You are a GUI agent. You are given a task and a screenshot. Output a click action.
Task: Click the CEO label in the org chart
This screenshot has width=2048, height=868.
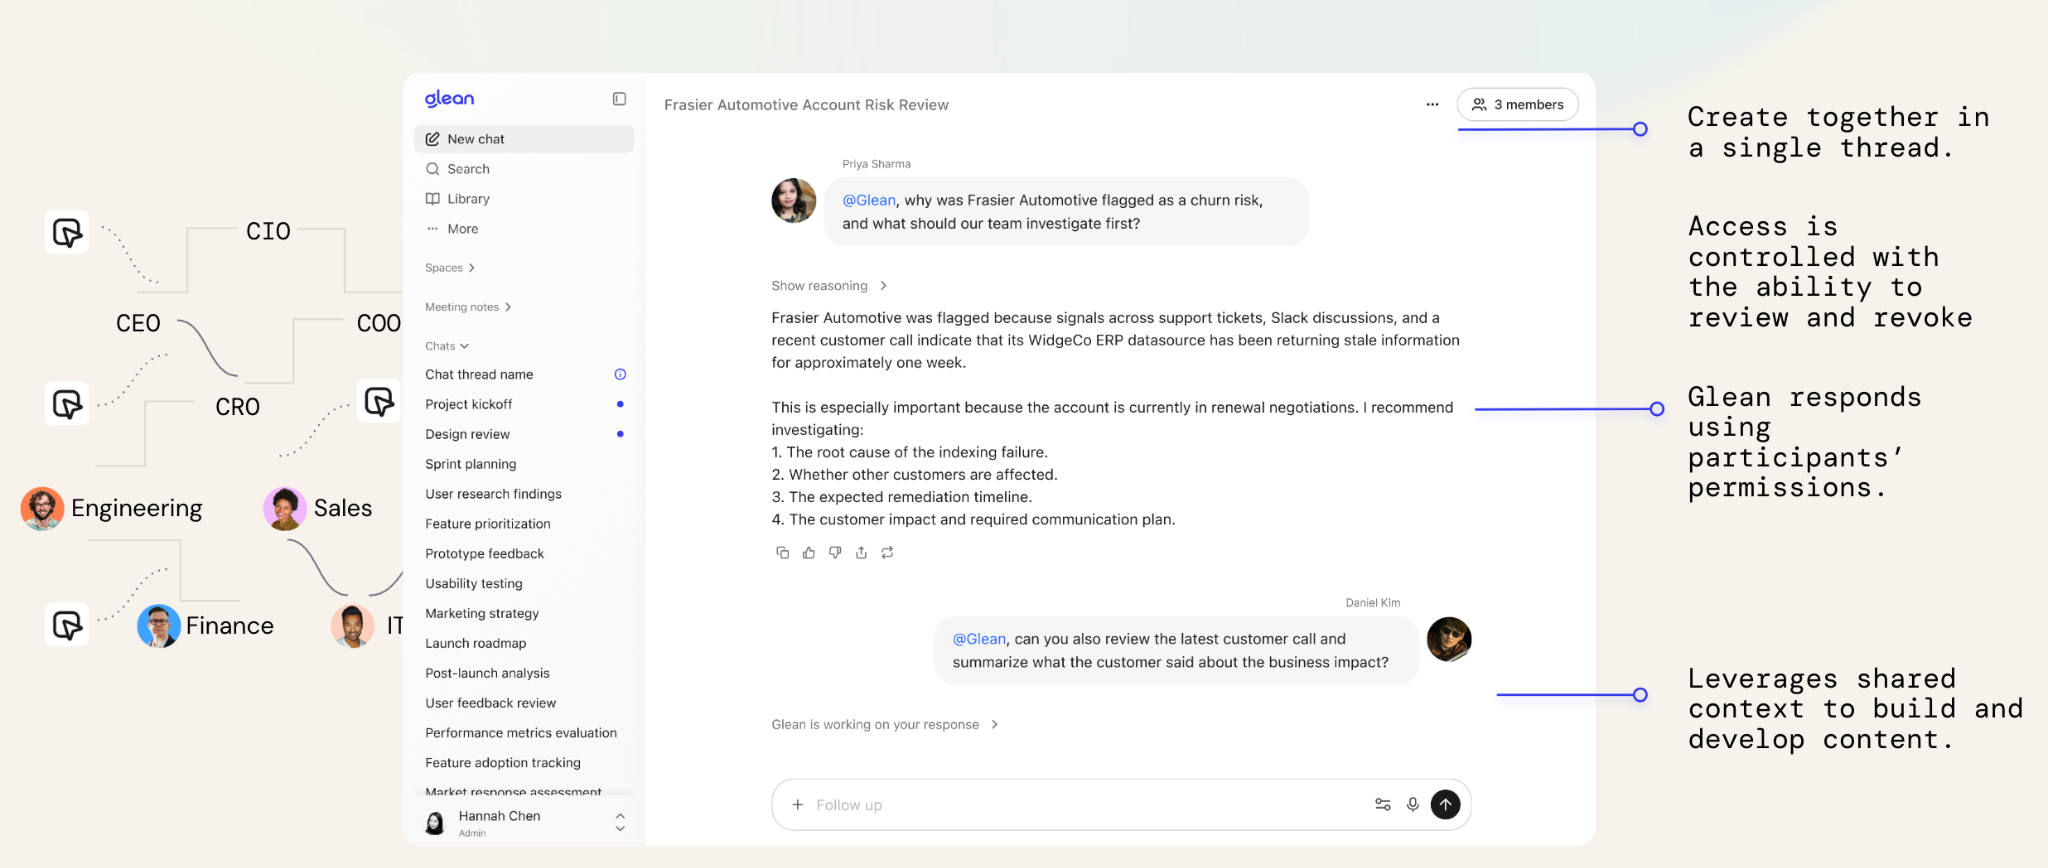138,323
